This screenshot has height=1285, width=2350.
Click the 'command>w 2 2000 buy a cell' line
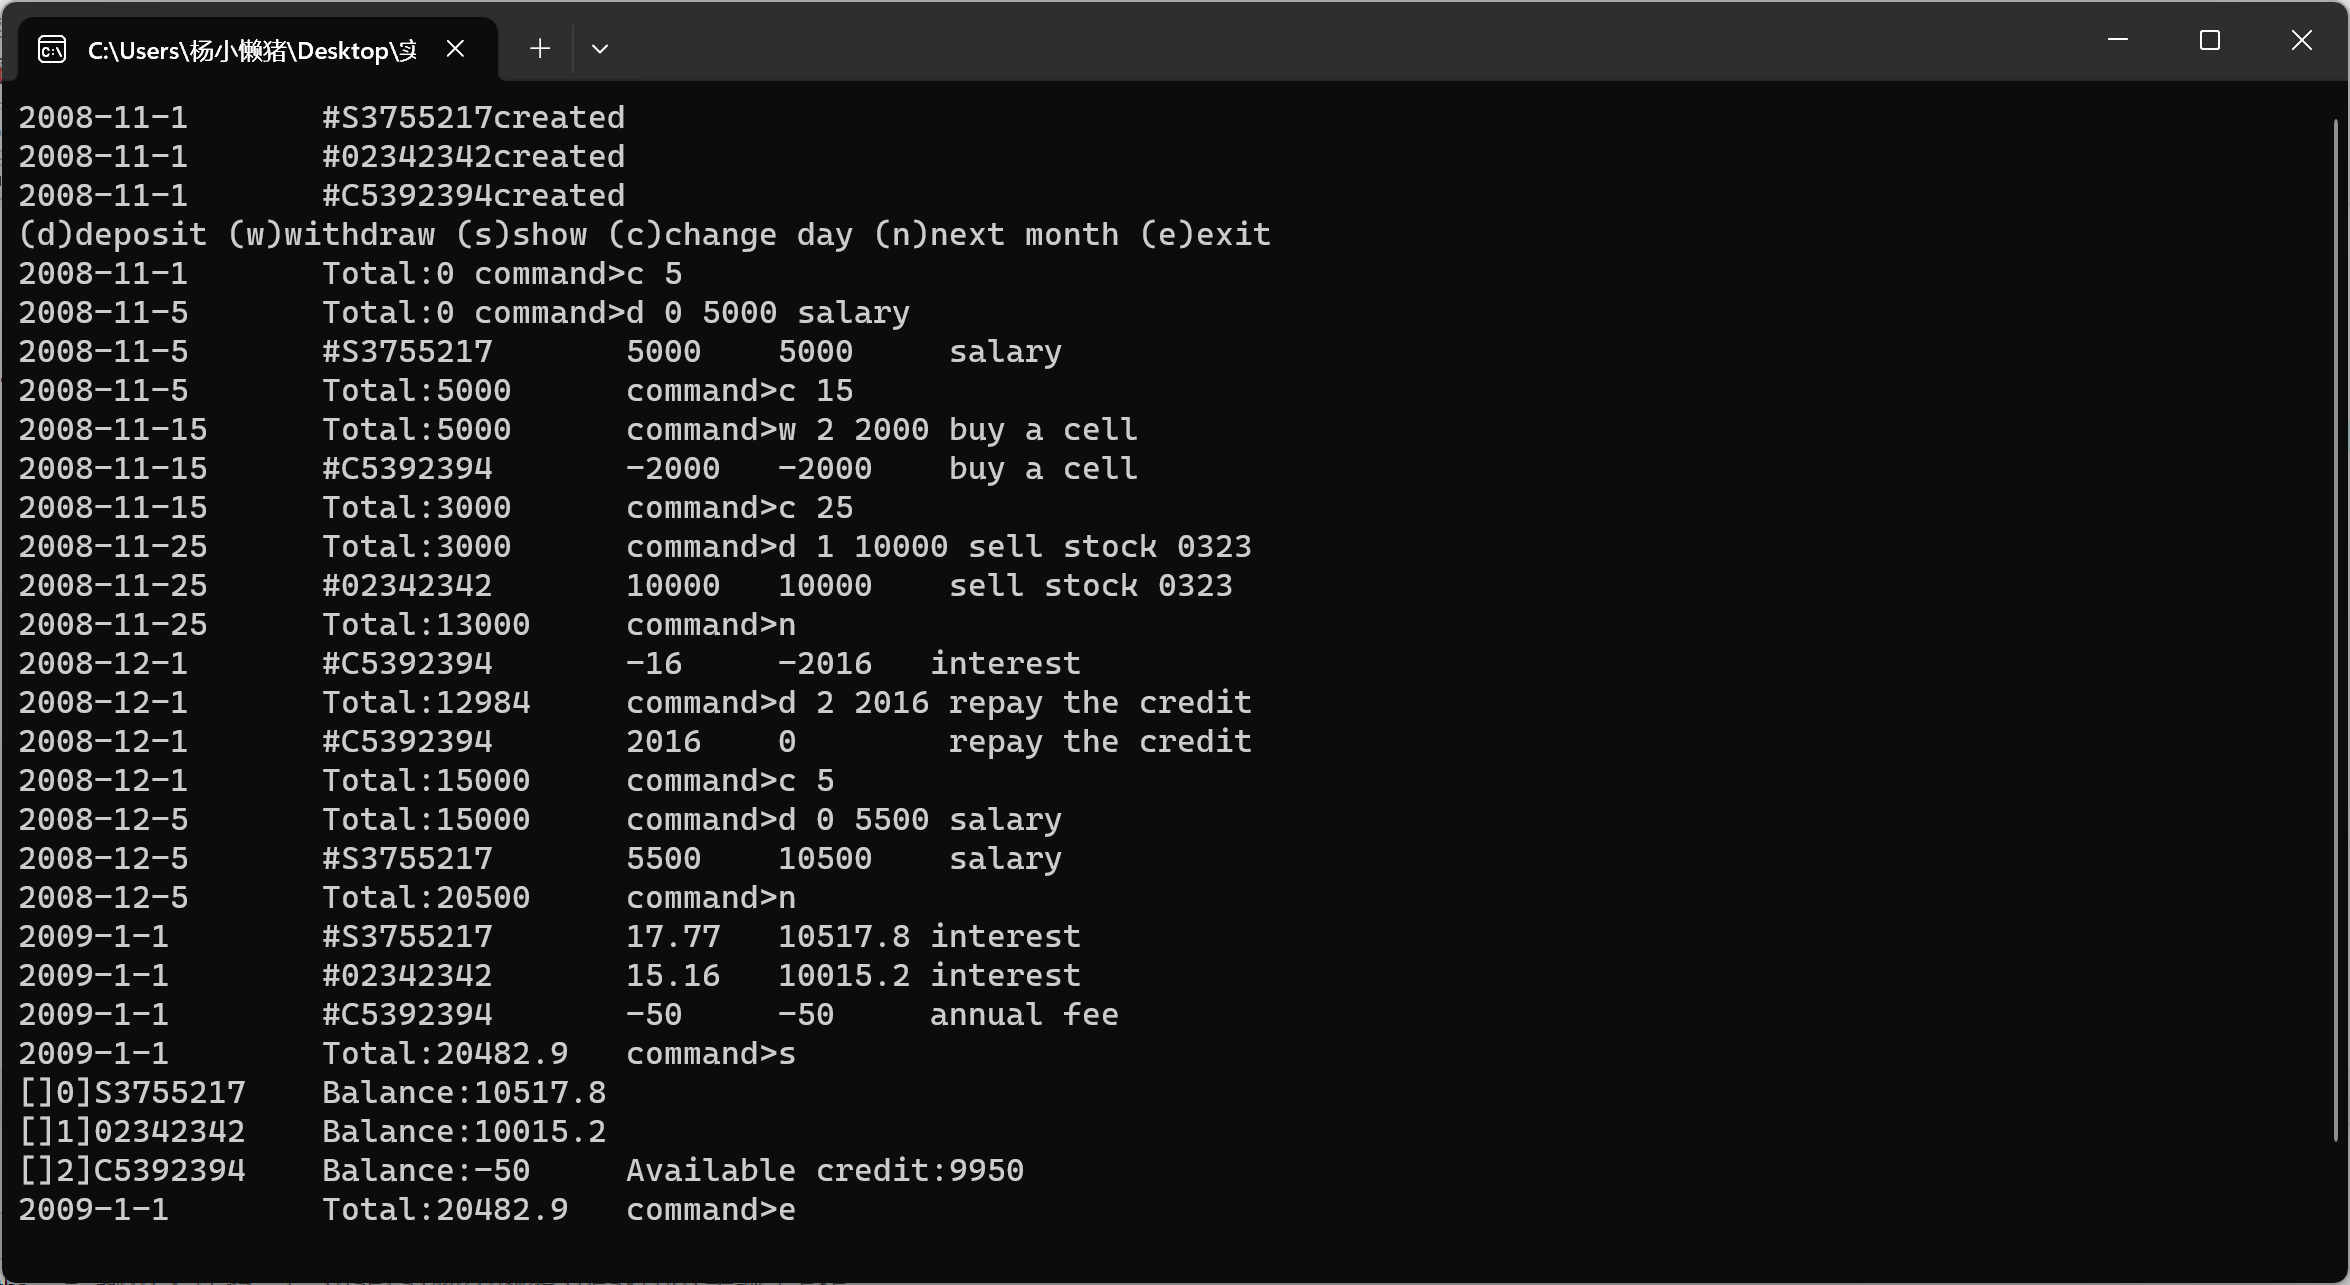880,429
